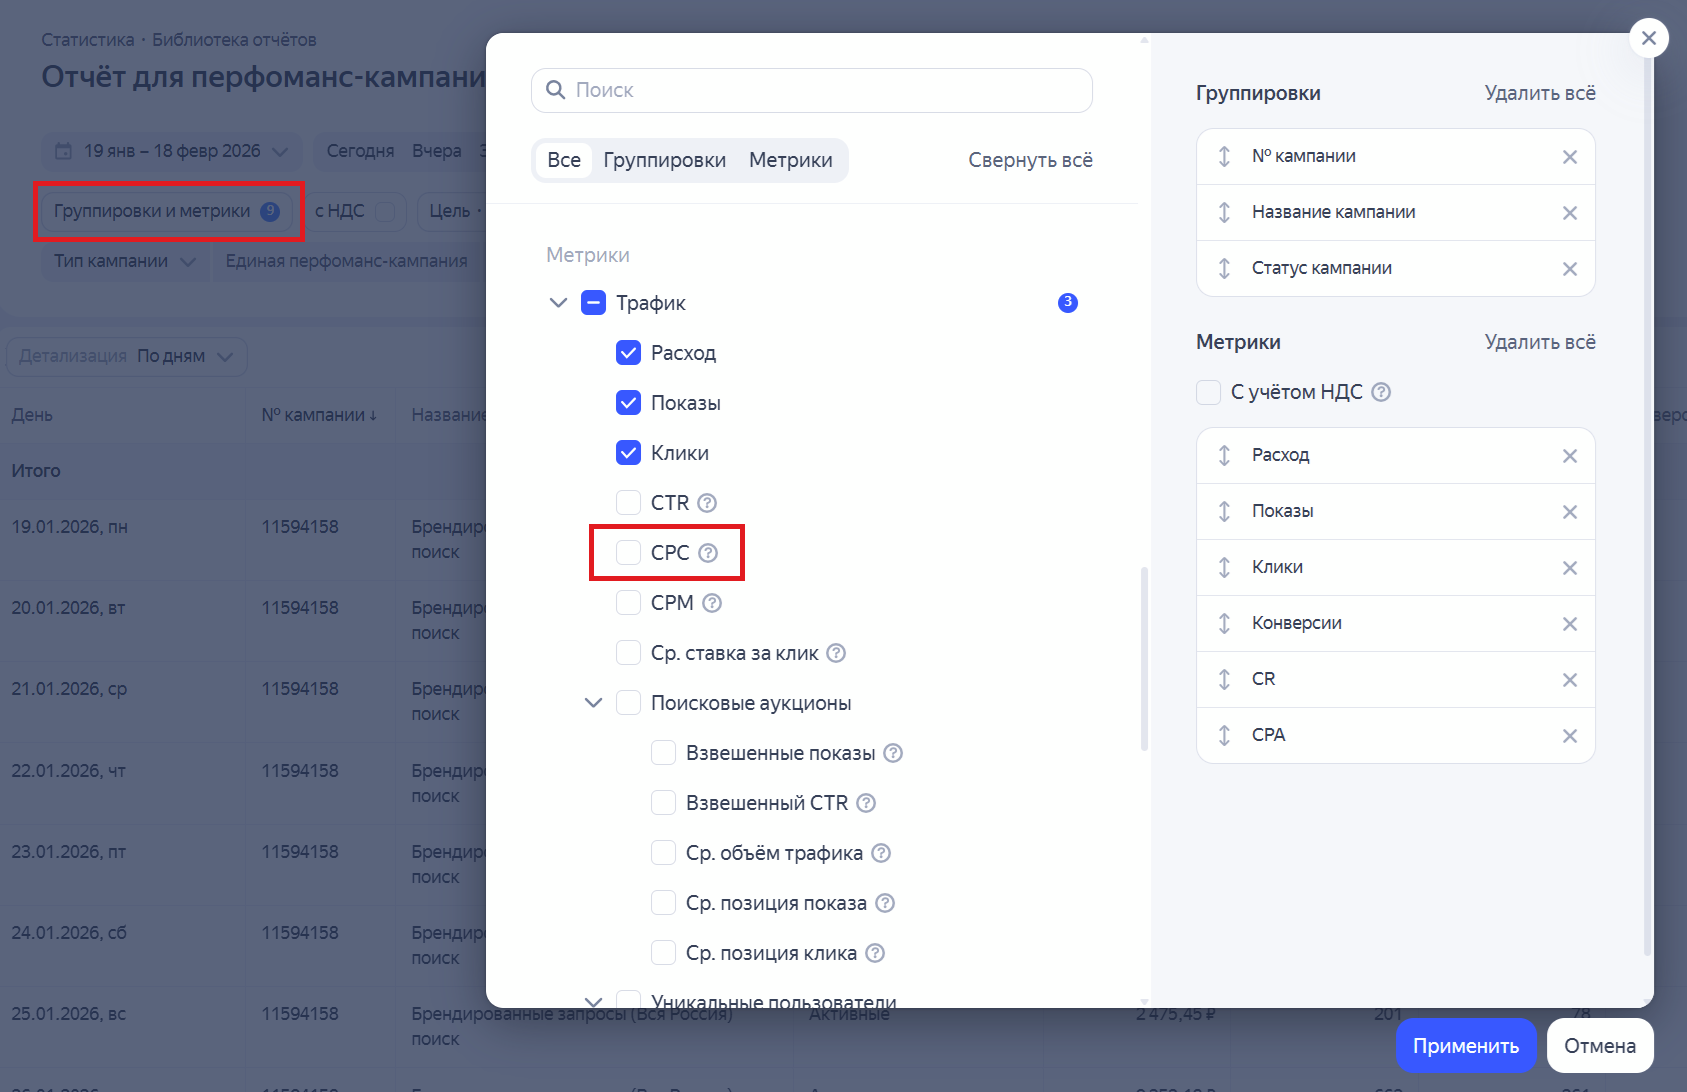This screenshot has height=1092, width=1687.
Task: Uncheck the Клики metric checkbox
Action: click(x=628, y=453)
